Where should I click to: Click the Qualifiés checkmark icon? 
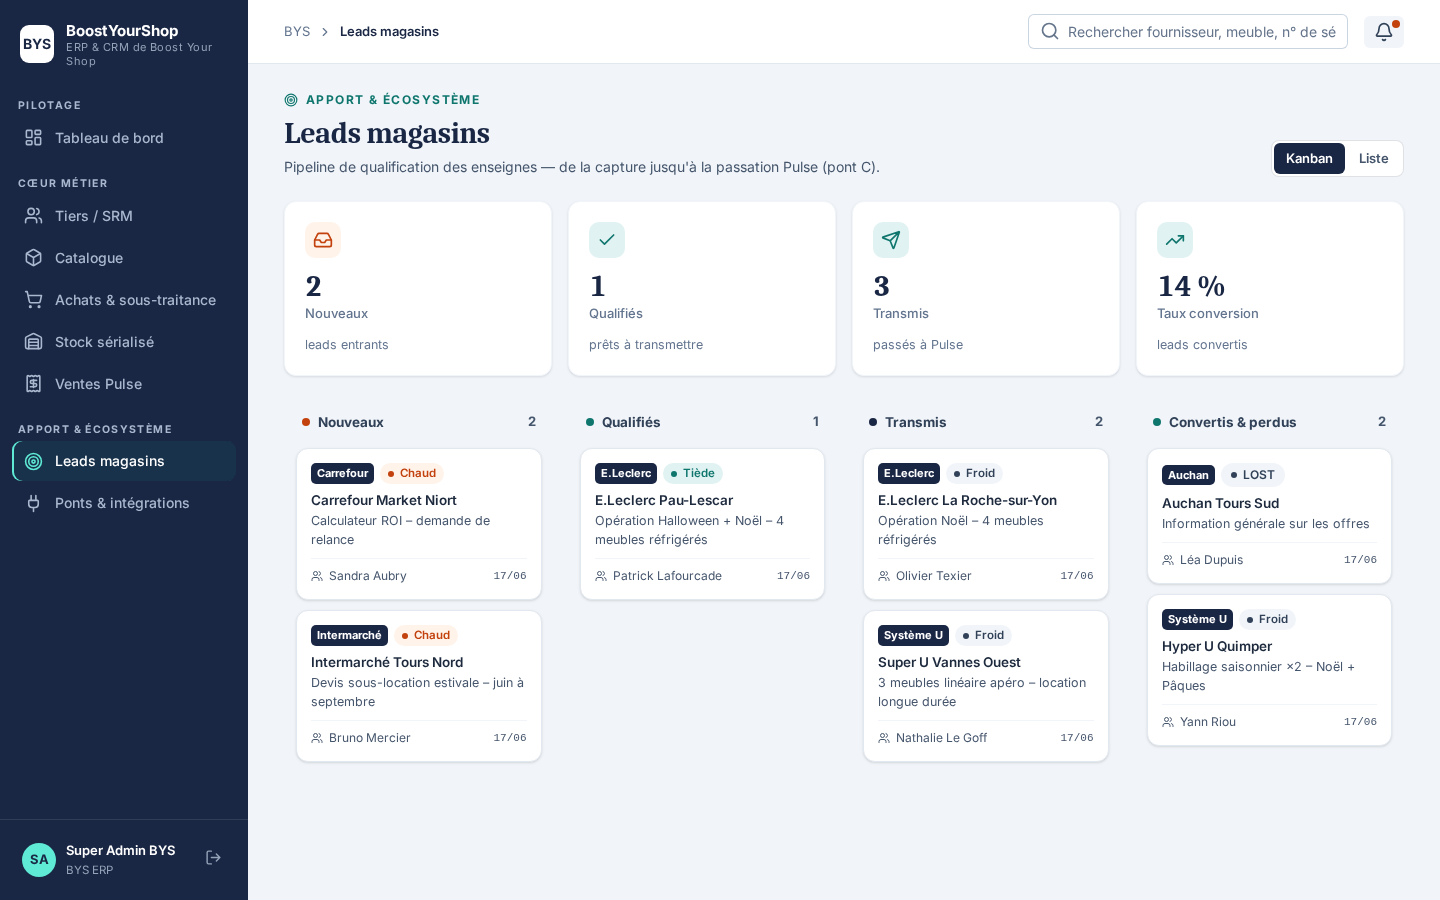(x=607, y=240)
